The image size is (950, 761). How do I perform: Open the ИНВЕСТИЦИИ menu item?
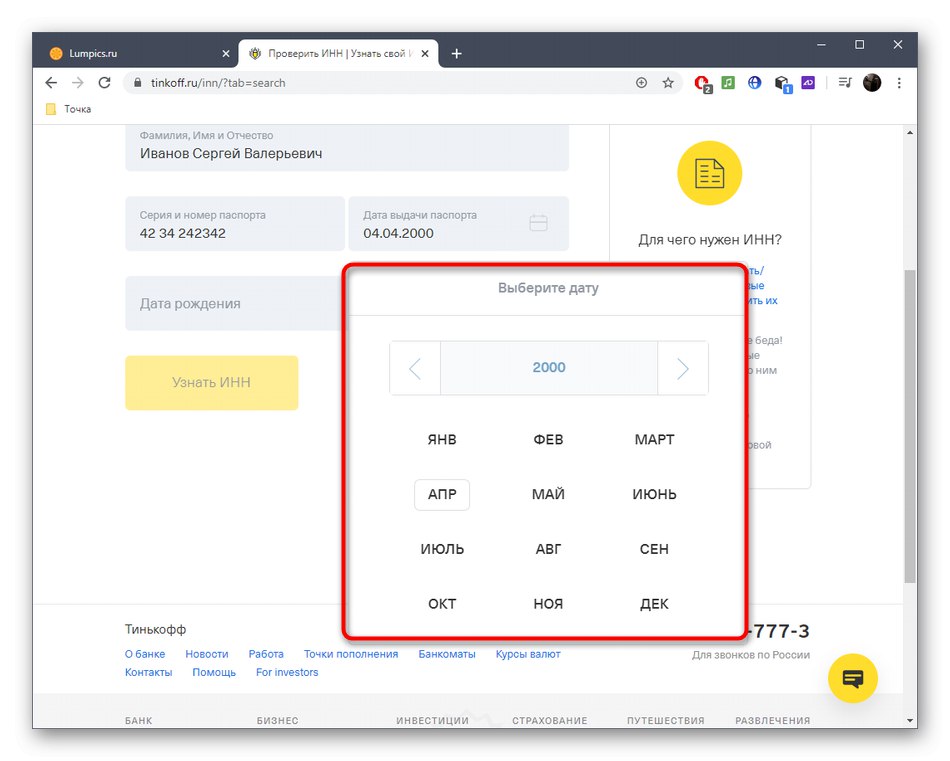(x=431, y=720)
